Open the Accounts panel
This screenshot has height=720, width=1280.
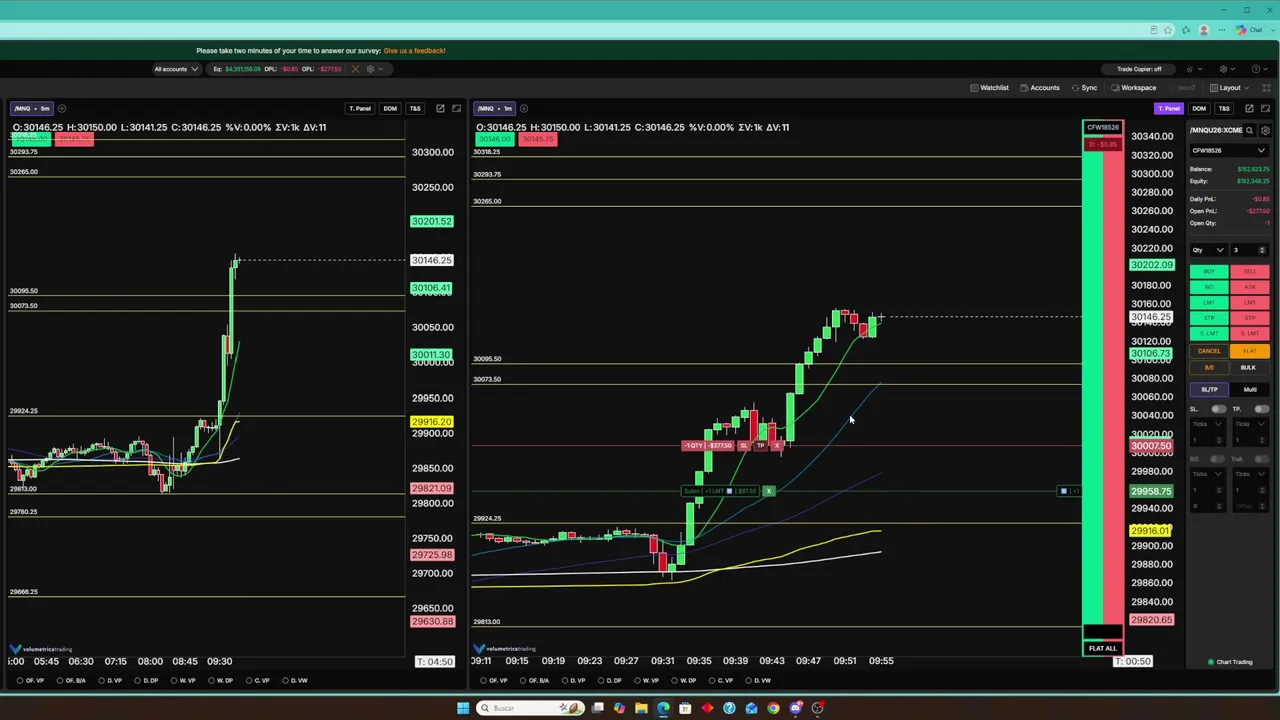pos(1039,88)
